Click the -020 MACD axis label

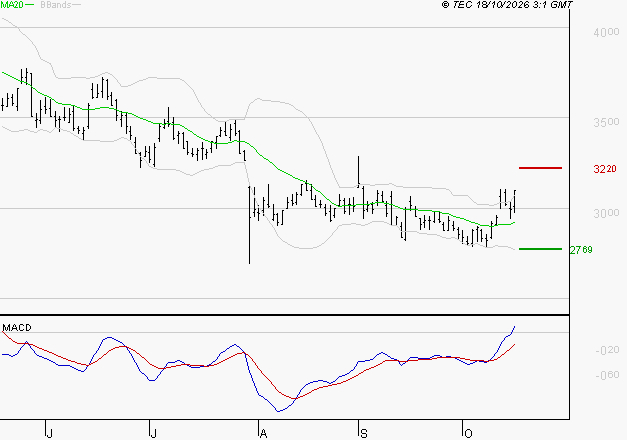tap(607, 350)
